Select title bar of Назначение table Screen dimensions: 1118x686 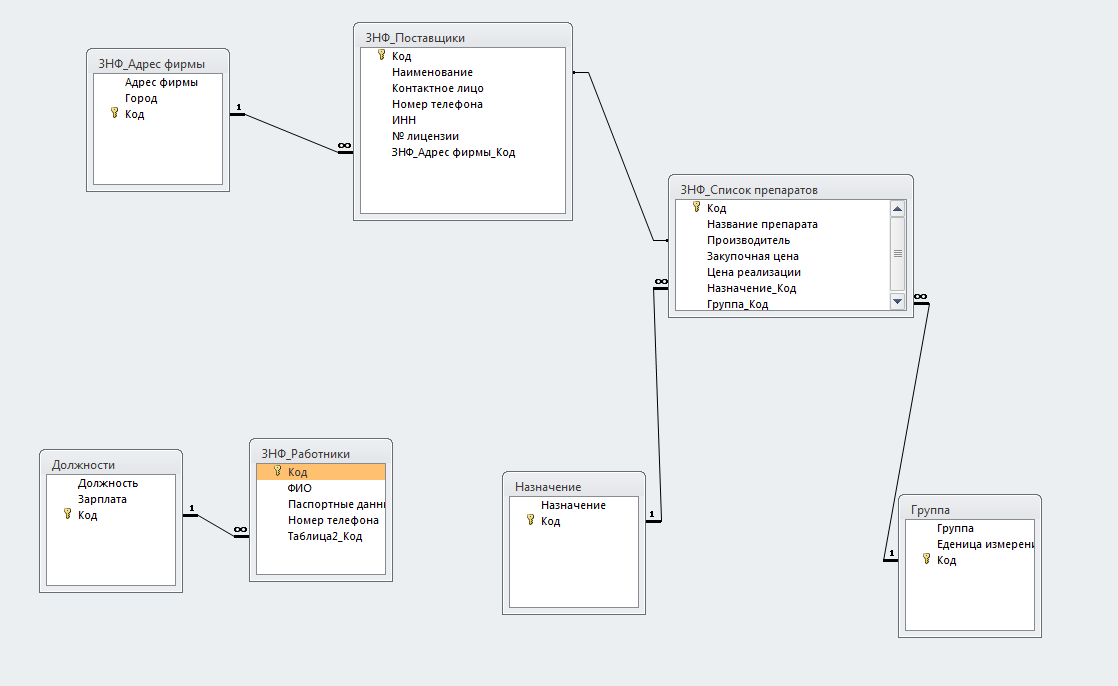point(574,486)
